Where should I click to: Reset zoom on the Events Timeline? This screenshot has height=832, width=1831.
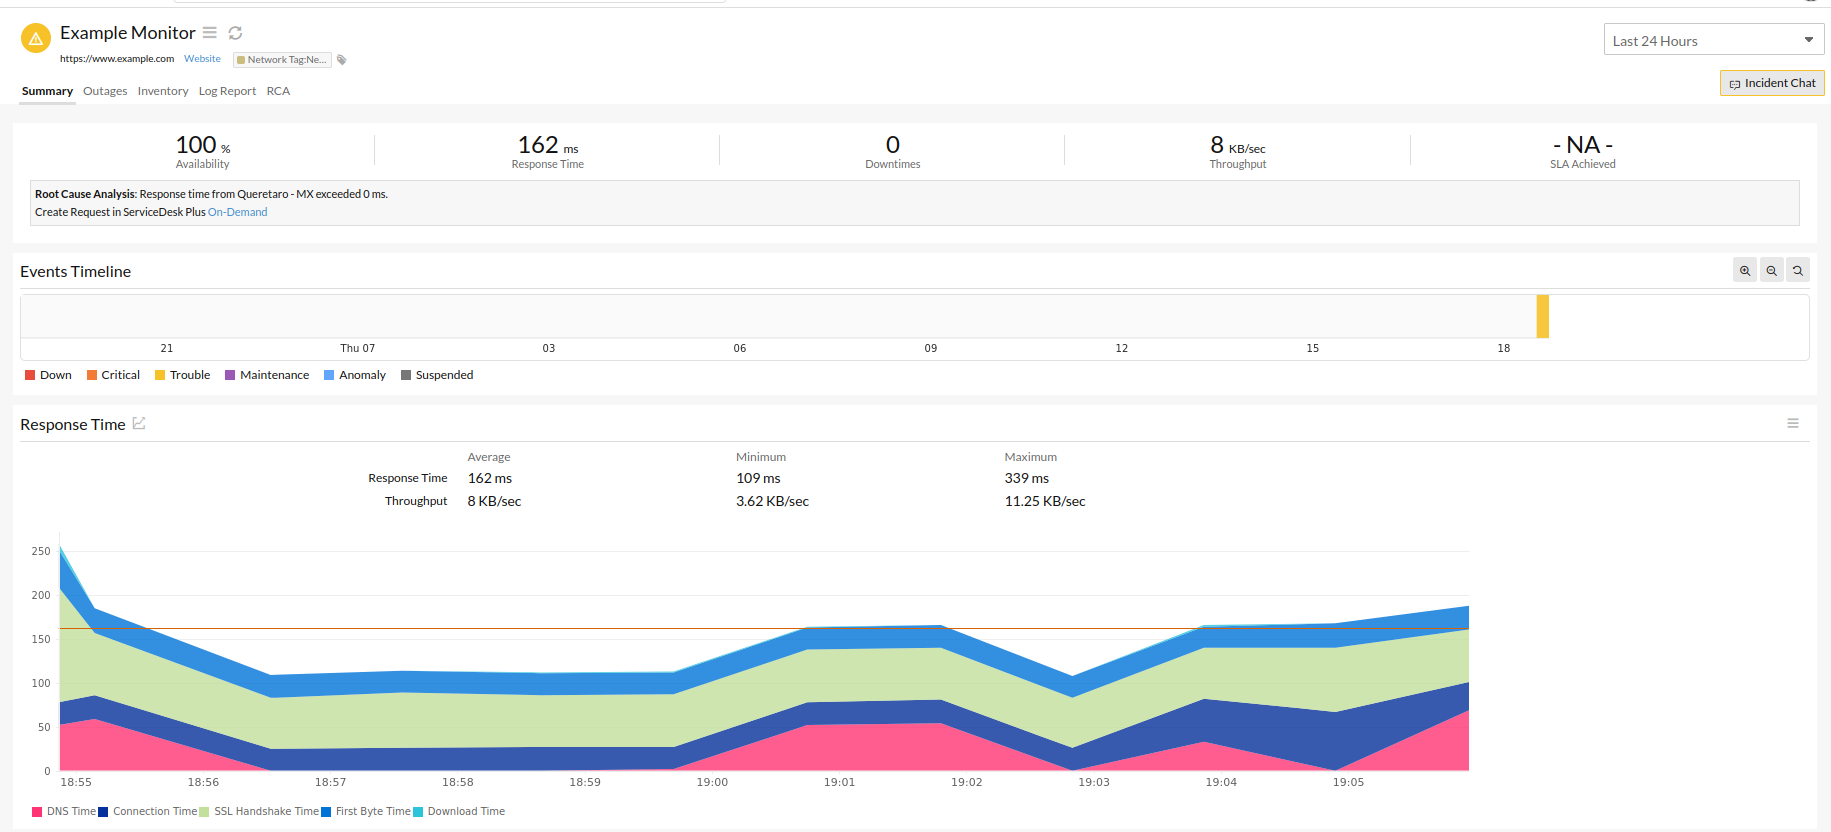[x=1798, y=271]
